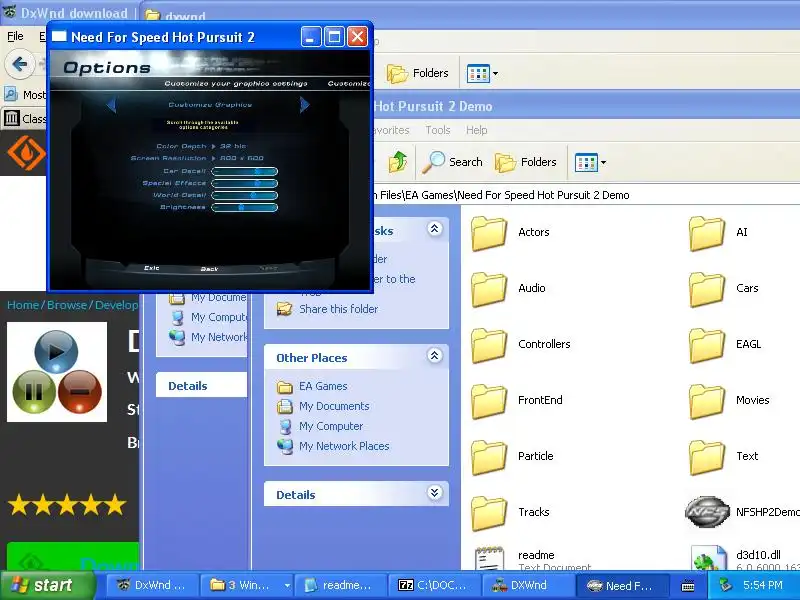Click left arrow for previous options category
Screen dimensions: 800x600
(x=111, y=105)
